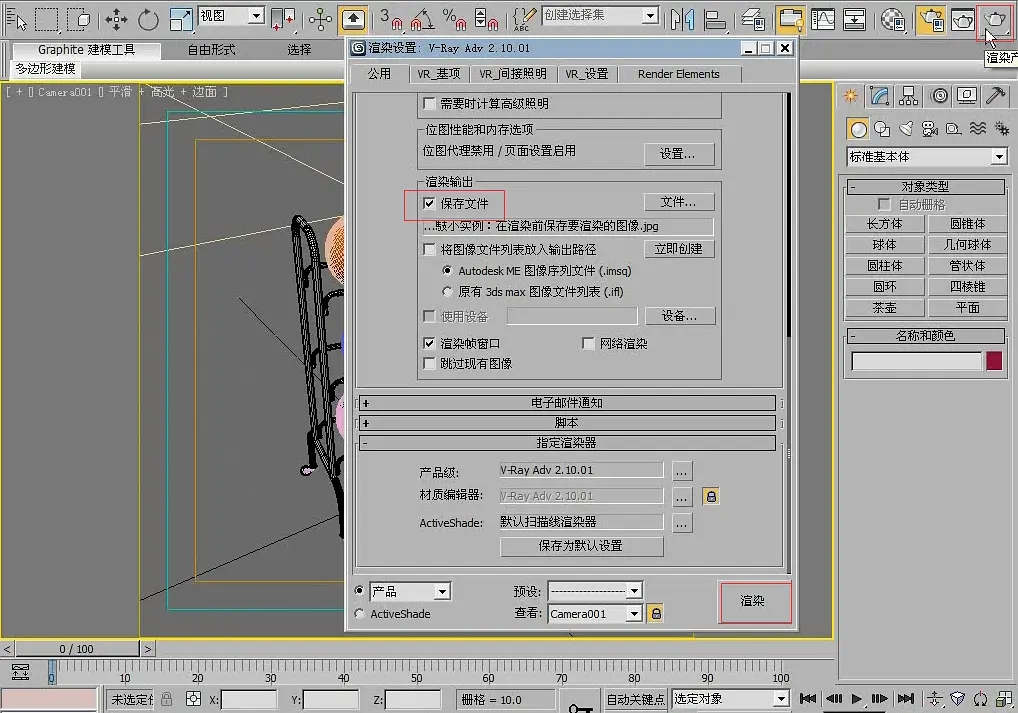This screenshot has width=1018, height=713.
Task: Switch to the VR_间接照明 tab
Action: [513, 74]
